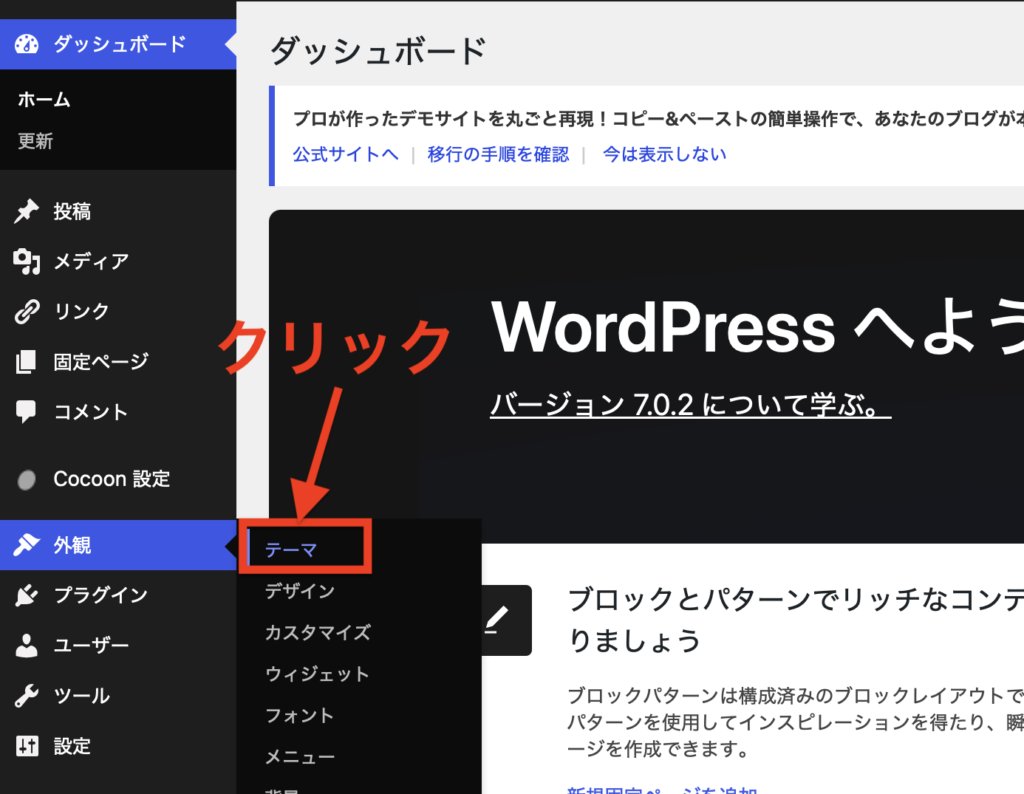Open the 外観 menu

click(x=118, y=545)
